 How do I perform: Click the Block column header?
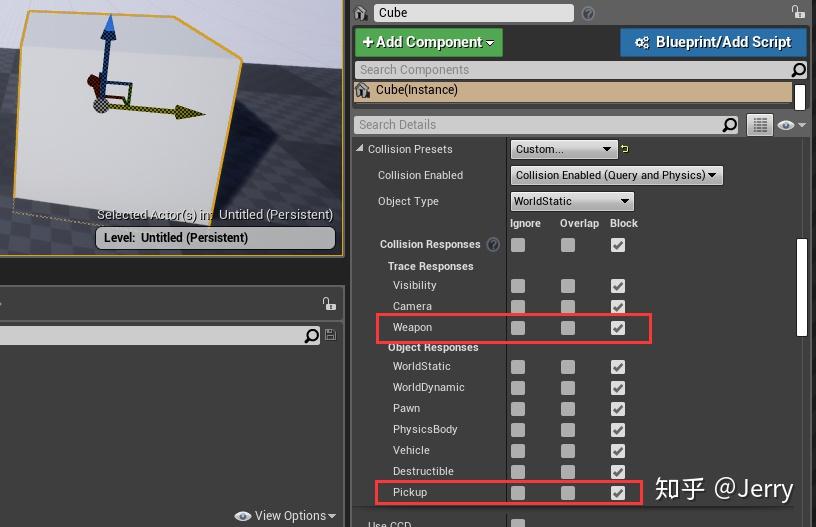(623, 223)
